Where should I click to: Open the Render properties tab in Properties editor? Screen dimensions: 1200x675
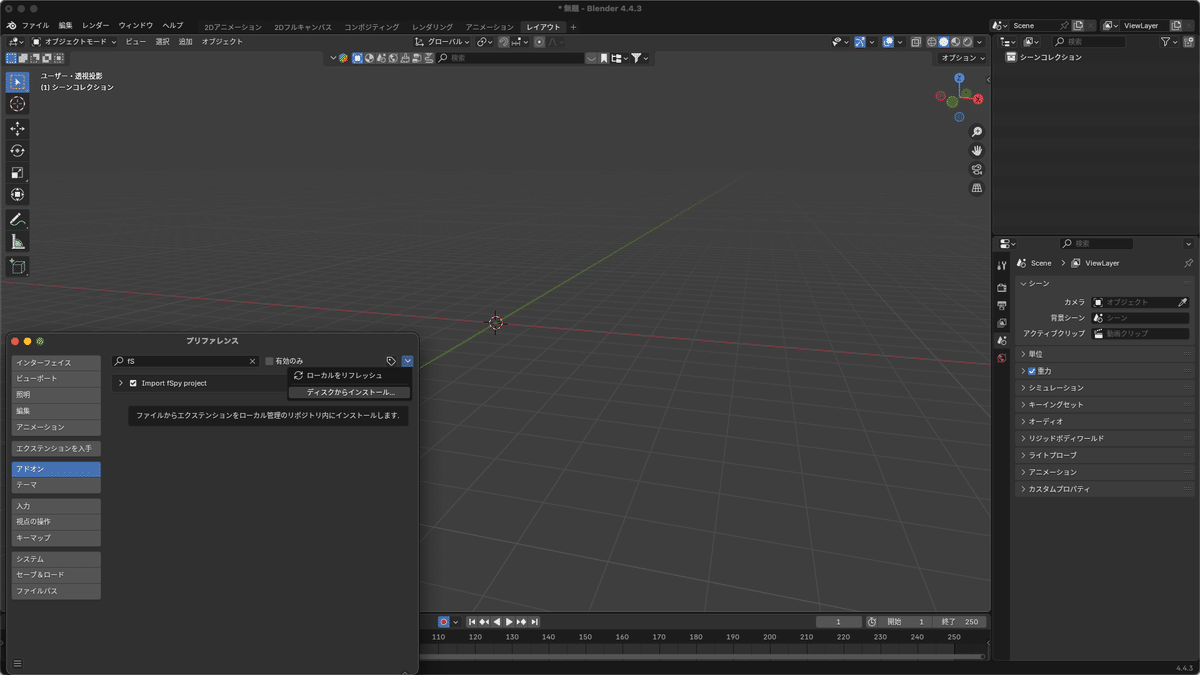1002,288
